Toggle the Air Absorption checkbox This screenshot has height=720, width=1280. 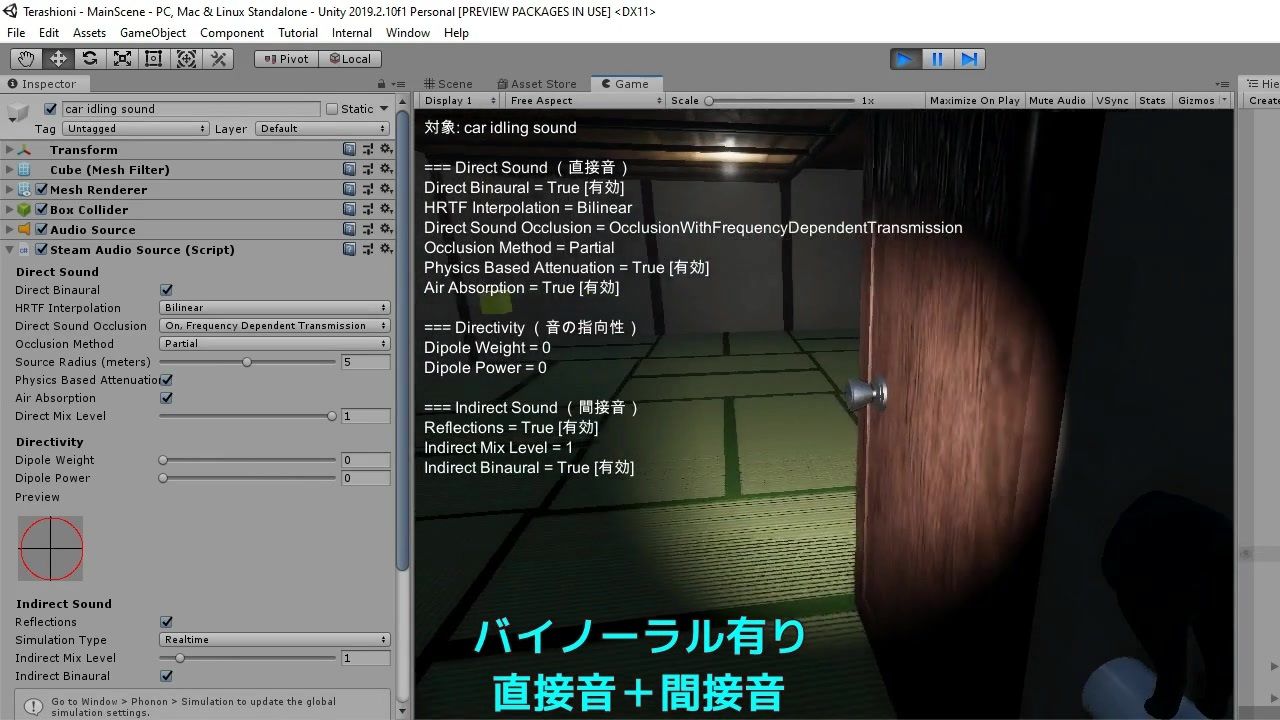click(x=166, y=398)
